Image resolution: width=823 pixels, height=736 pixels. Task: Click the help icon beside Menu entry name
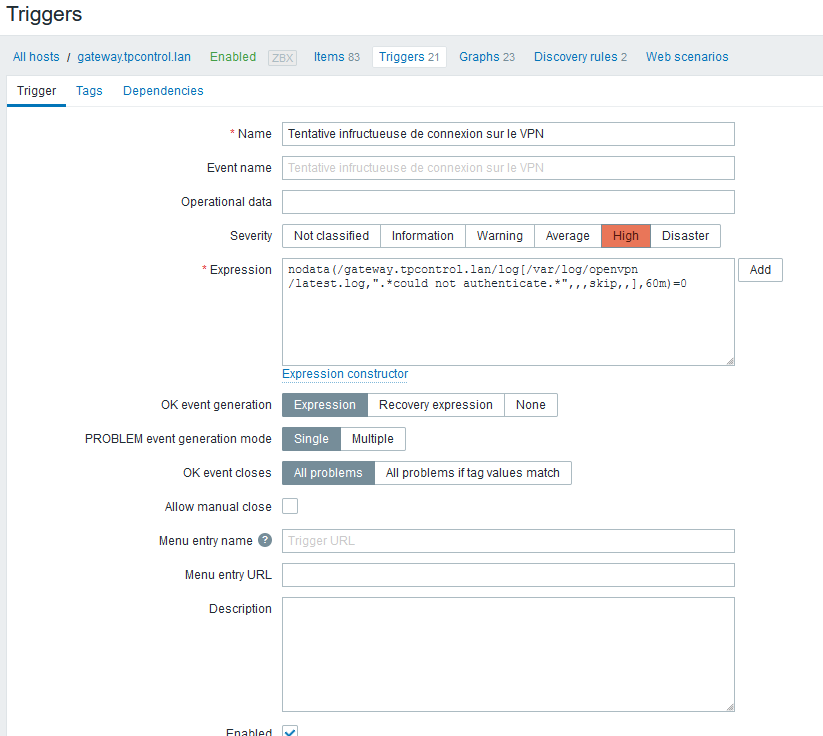pos(265,541)
